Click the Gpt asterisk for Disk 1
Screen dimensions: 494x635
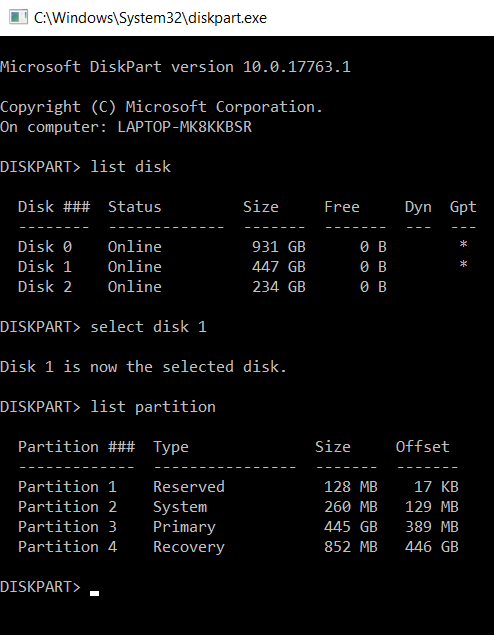pyautogui.click(x=463, y=265)
